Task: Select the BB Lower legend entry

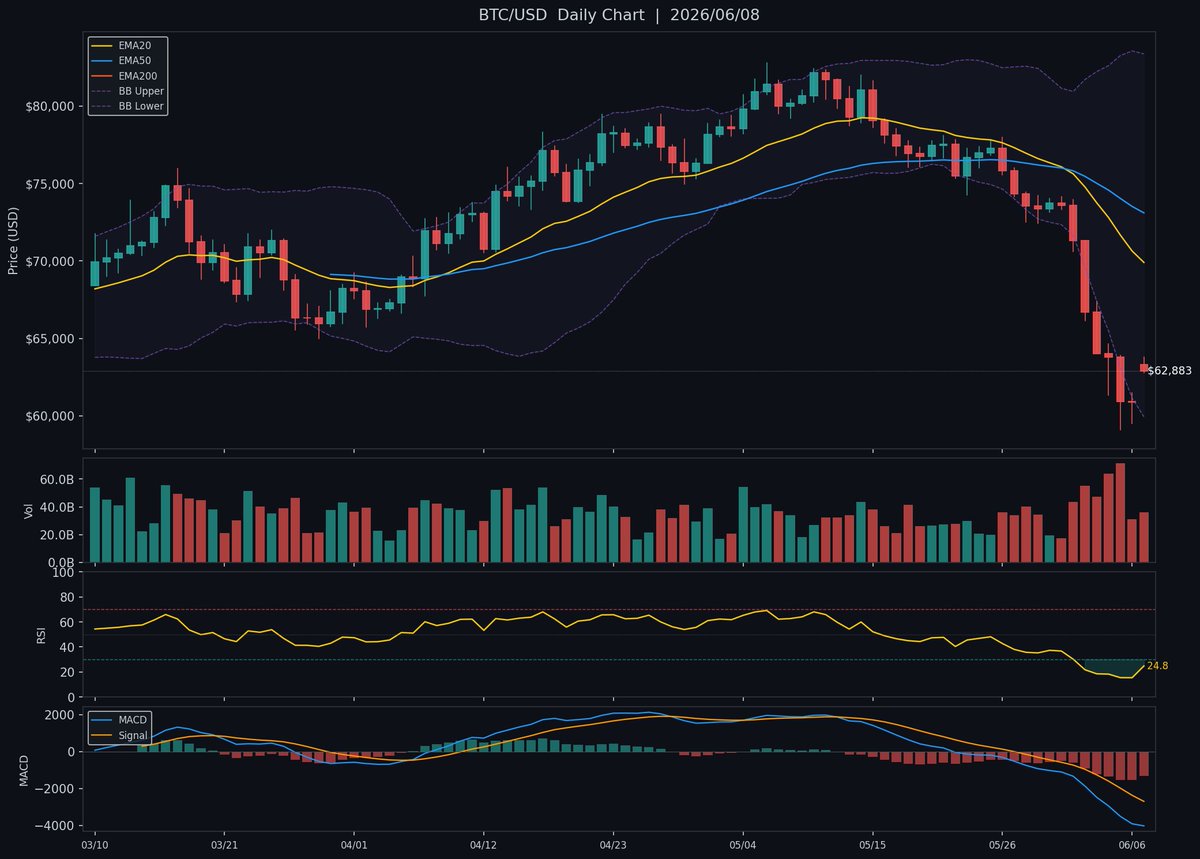Action: tap(128, 106)
